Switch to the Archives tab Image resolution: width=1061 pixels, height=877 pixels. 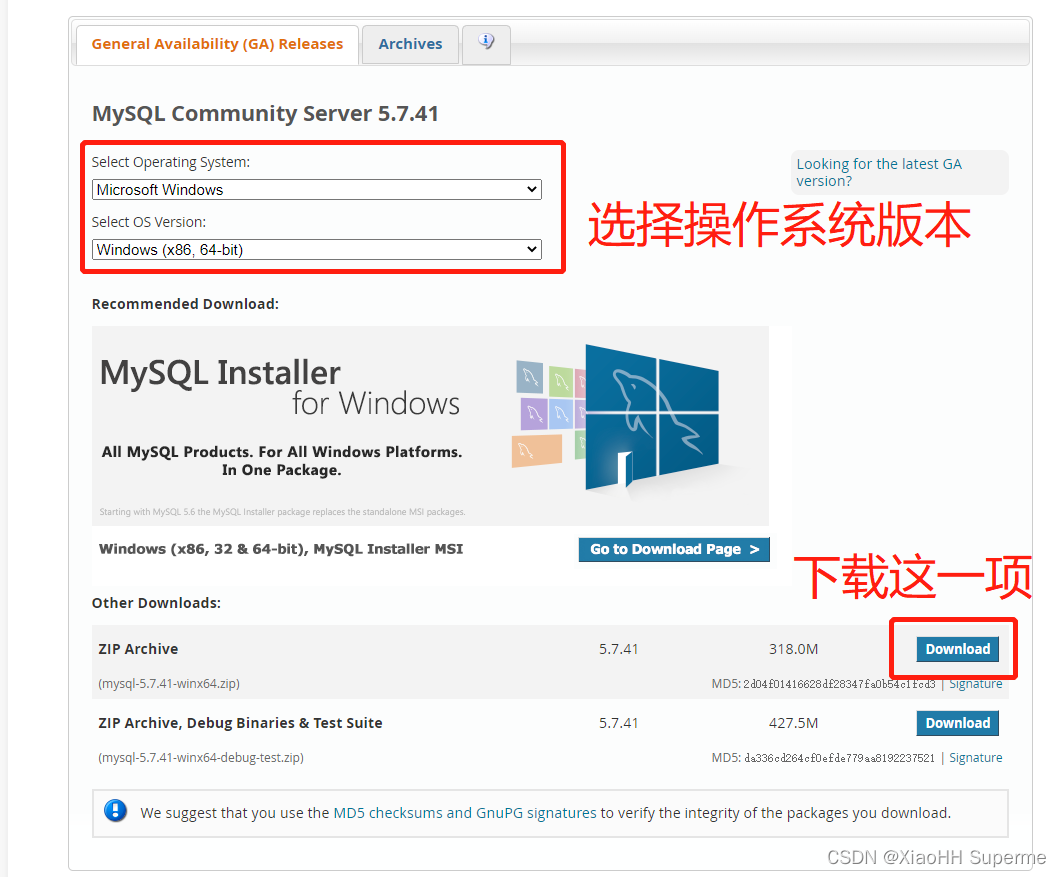[x=410, y=44]
